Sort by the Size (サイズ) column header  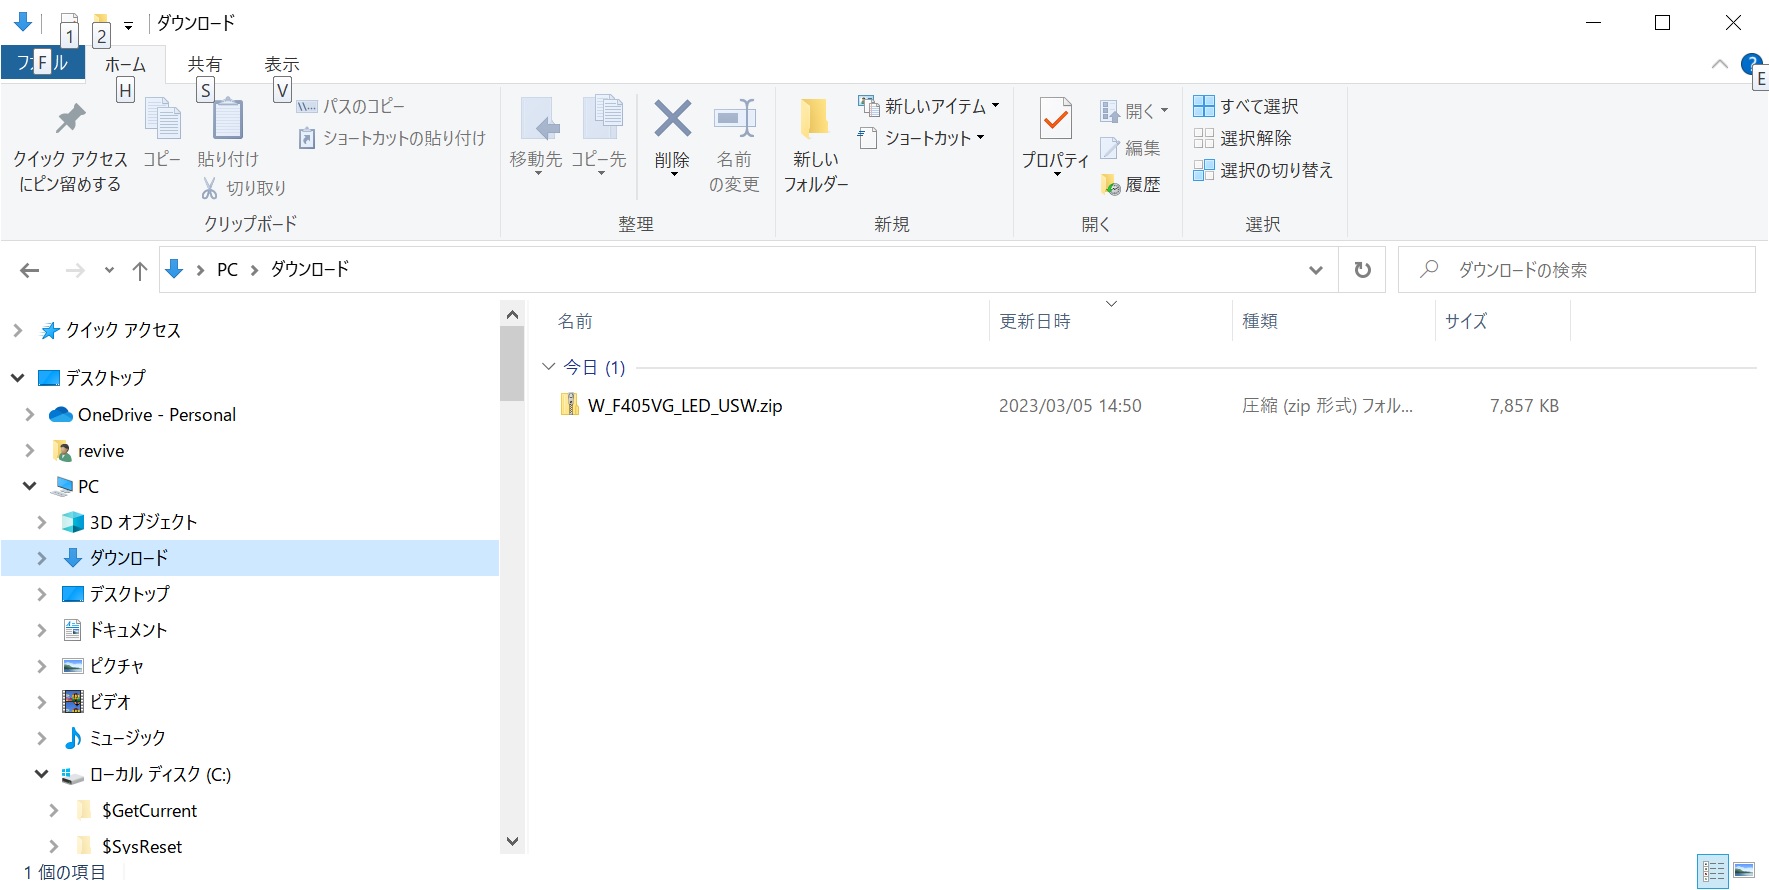1466,321
